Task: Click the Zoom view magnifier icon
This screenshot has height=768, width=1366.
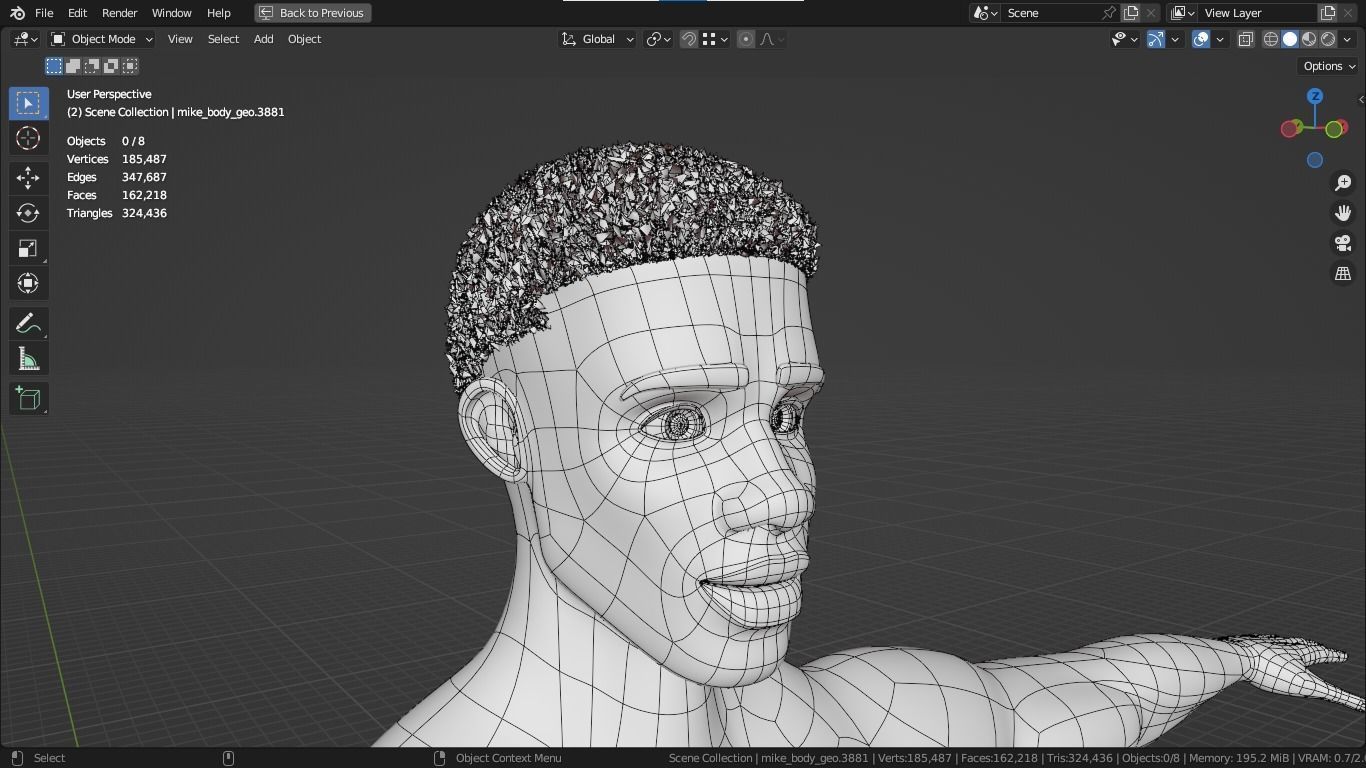Action: click(1343, 183)
